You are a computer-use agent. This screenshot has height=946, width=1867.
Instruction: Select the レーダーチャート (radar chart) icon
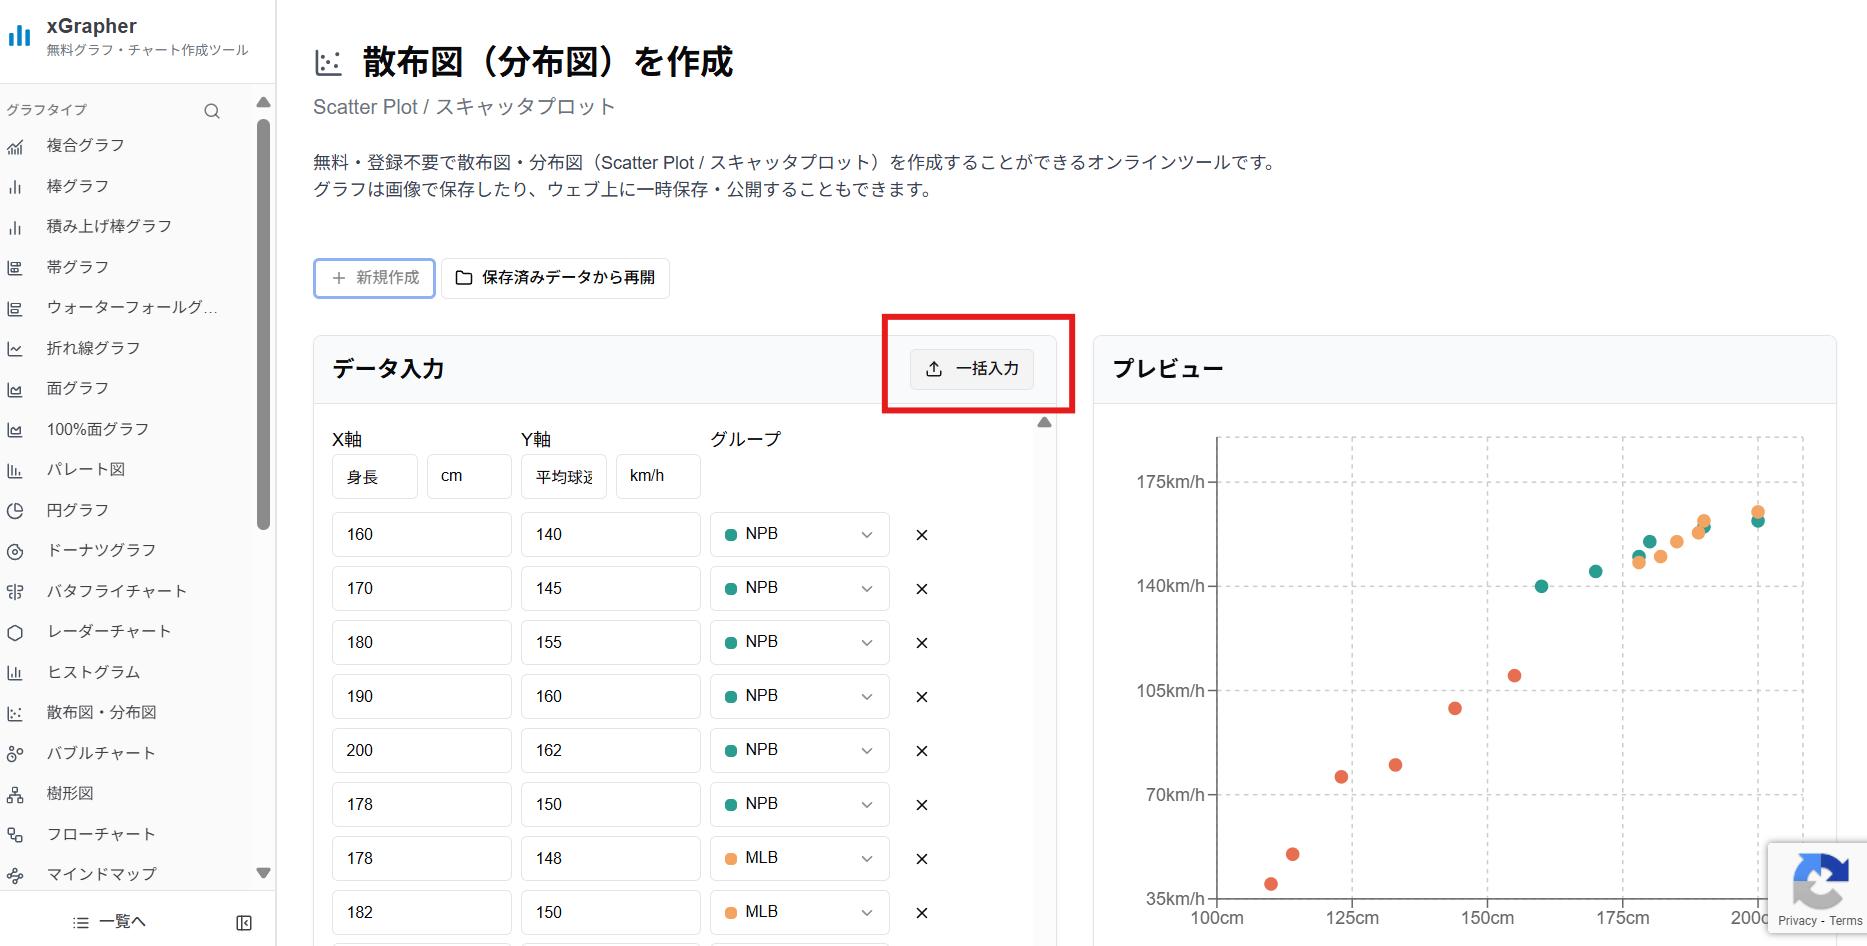click(x=16, y=631)
